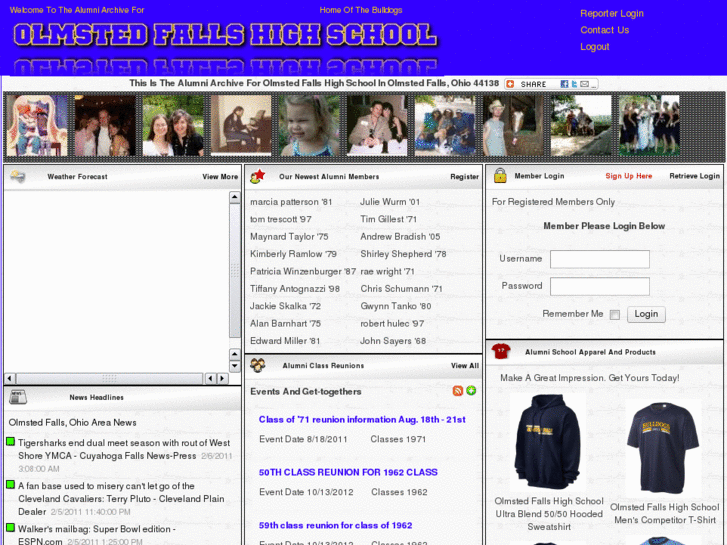Open View All class reunions
727x545 pixels.
(x=465, y=365)
